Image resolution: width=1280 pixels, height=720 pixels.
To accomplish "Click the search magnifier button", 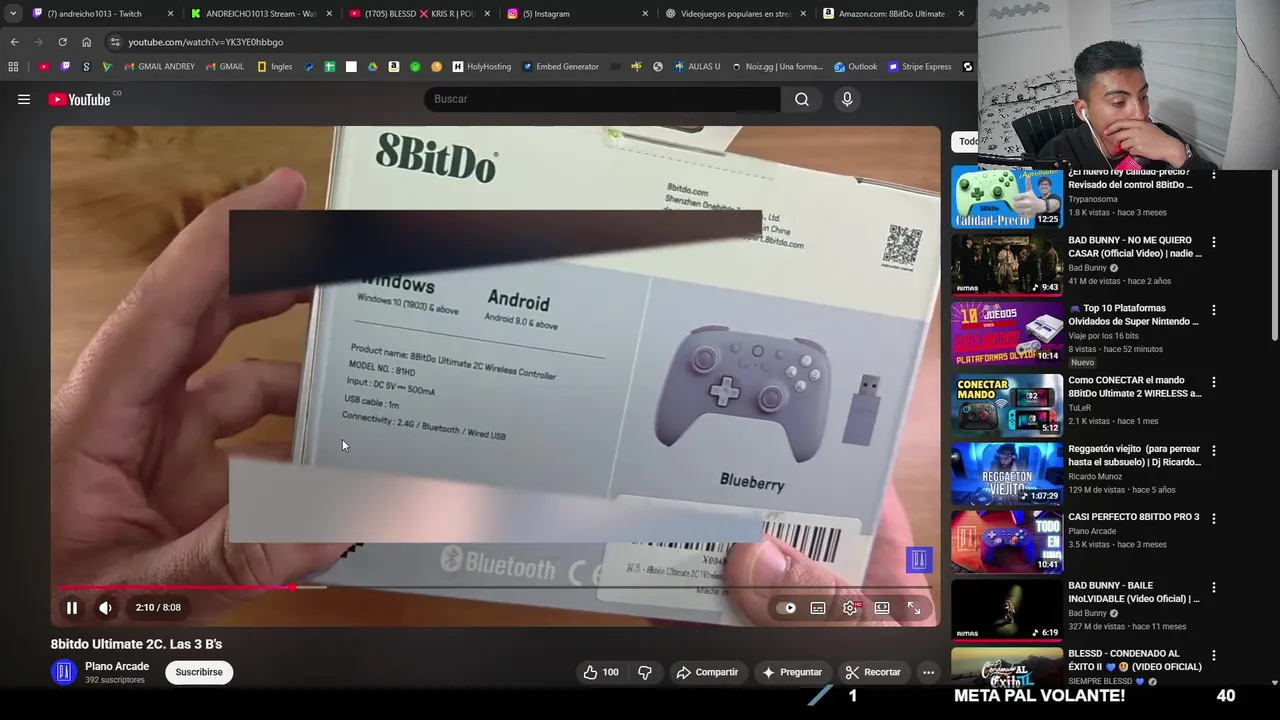I will [802, 99].
